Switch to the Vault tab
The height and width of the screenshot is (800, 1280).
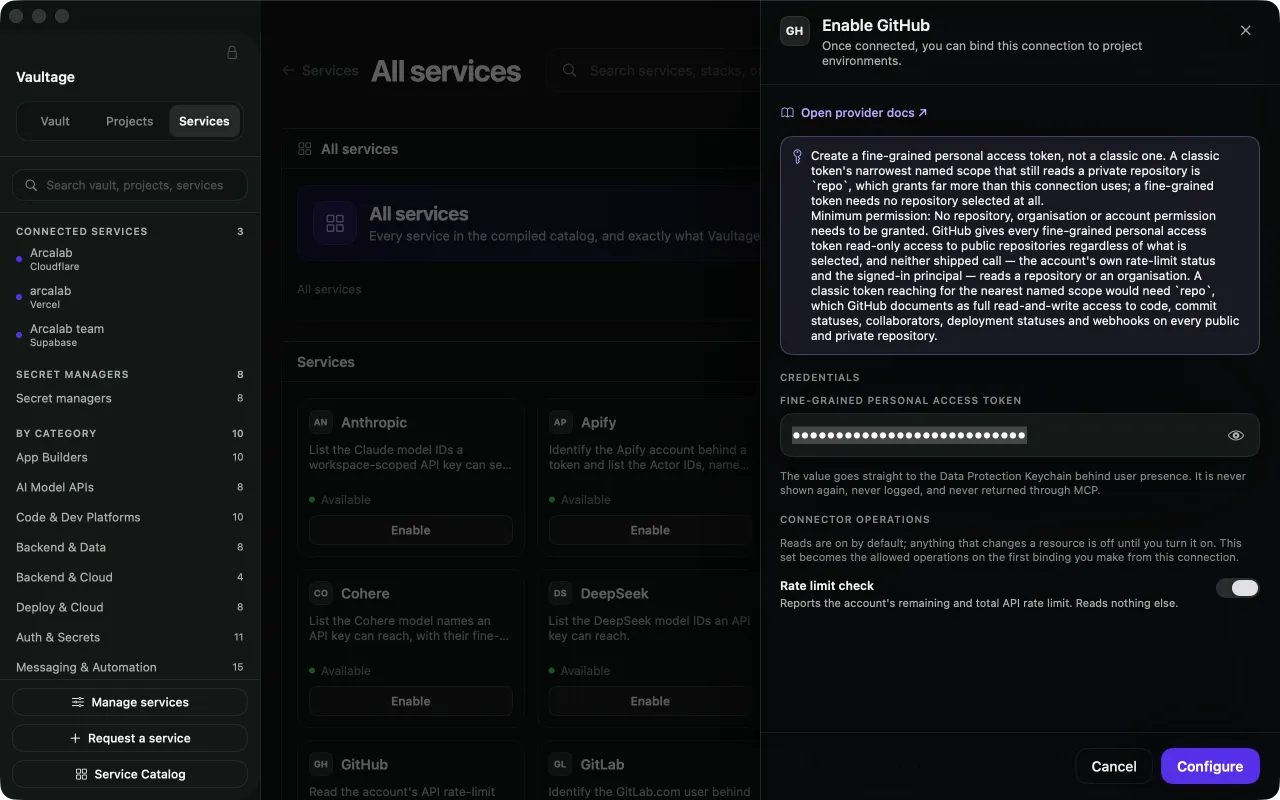pos(55,121)
